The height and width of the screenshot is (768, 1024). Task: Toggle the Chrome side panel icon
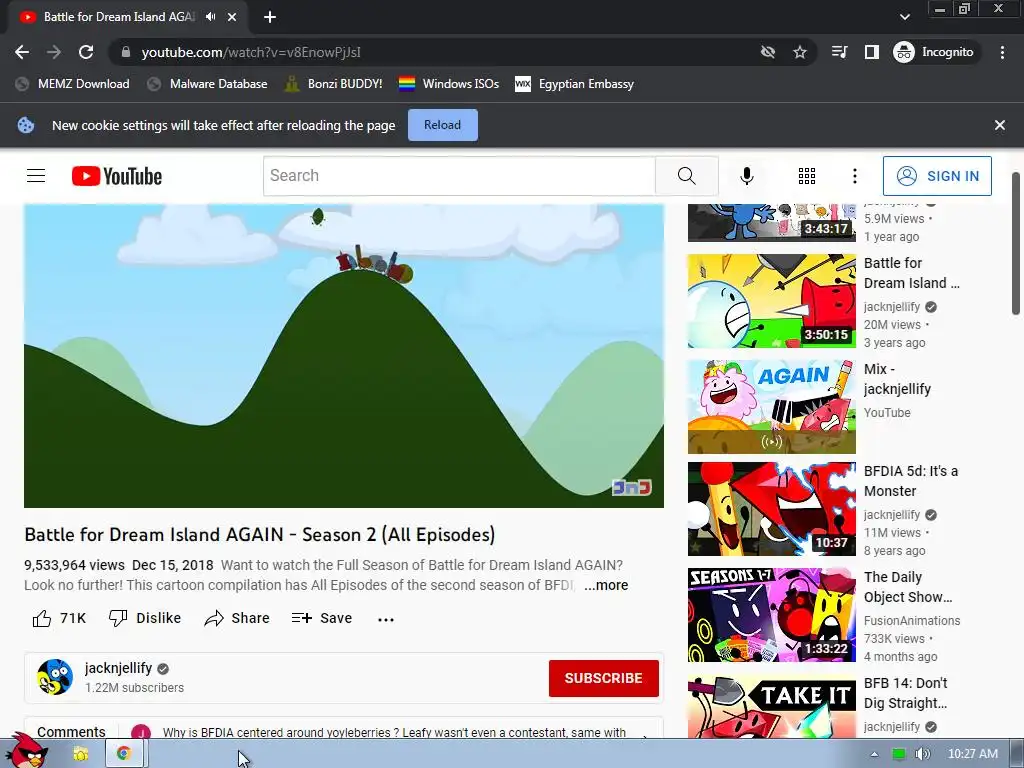(x=872, y=52)
